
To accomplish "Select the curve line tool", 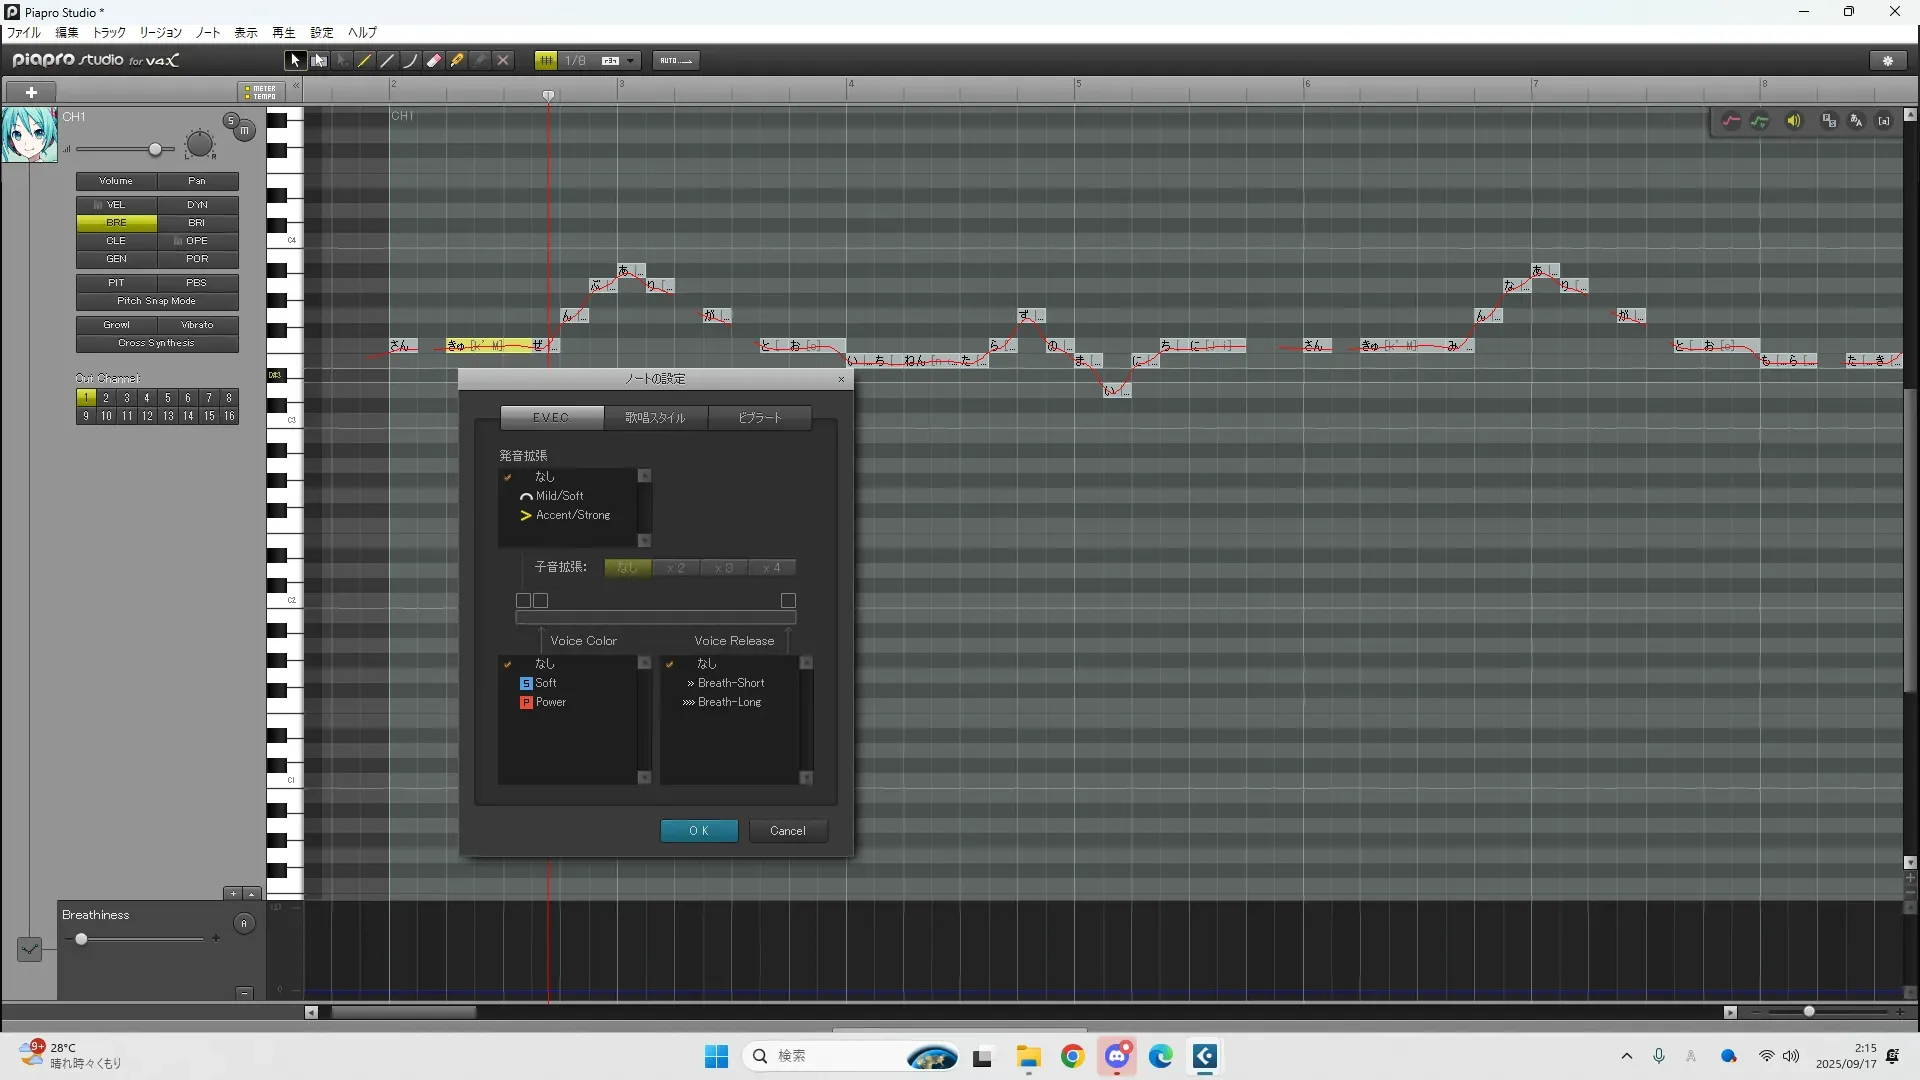I will point(410,61).
